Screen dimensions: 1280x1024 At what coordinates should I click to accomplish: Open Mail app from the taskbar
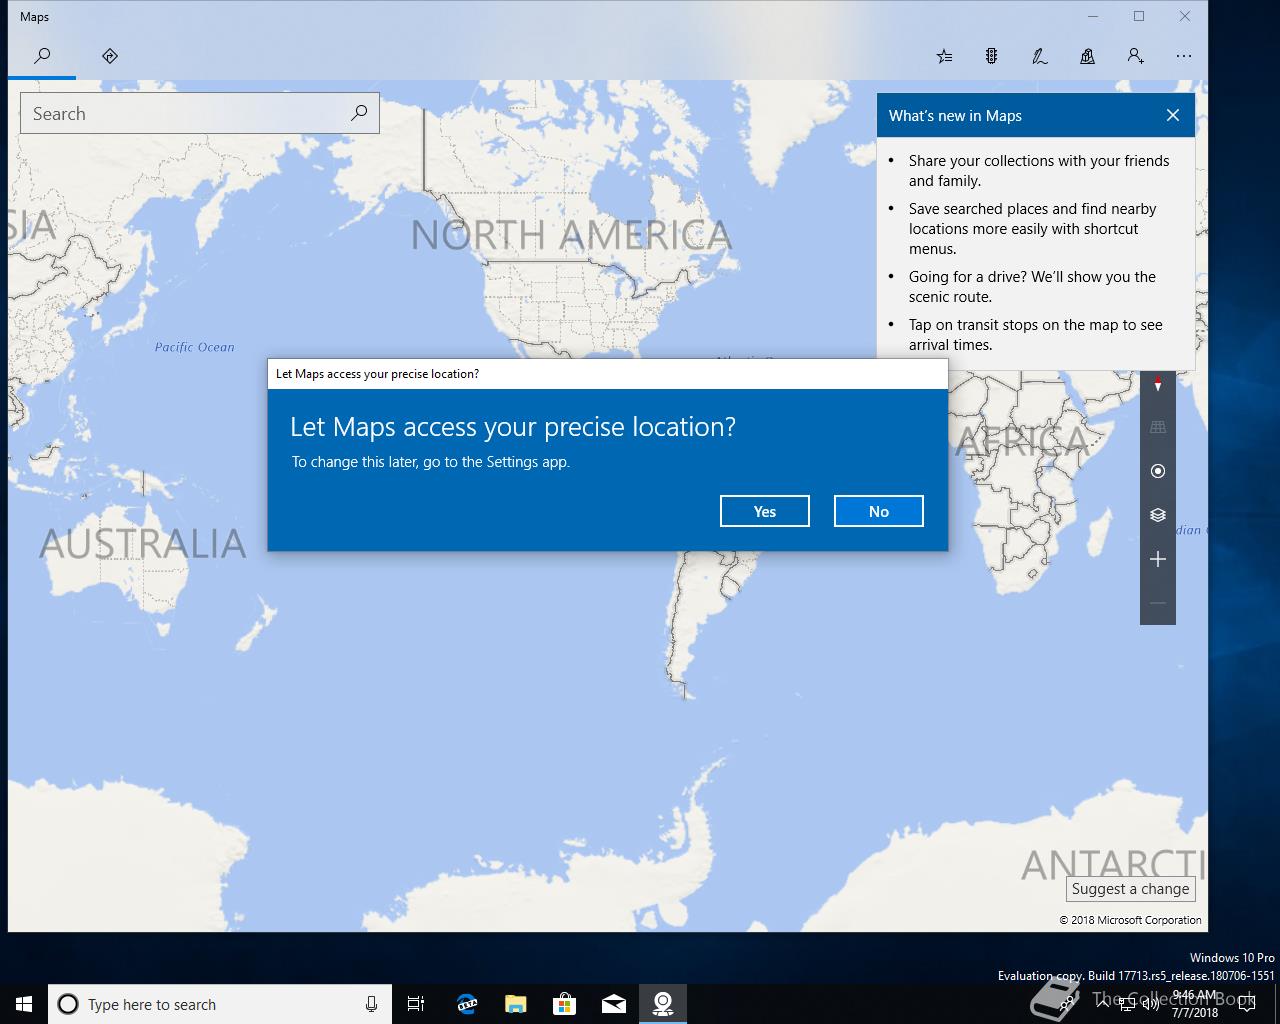click(614, 1004)
